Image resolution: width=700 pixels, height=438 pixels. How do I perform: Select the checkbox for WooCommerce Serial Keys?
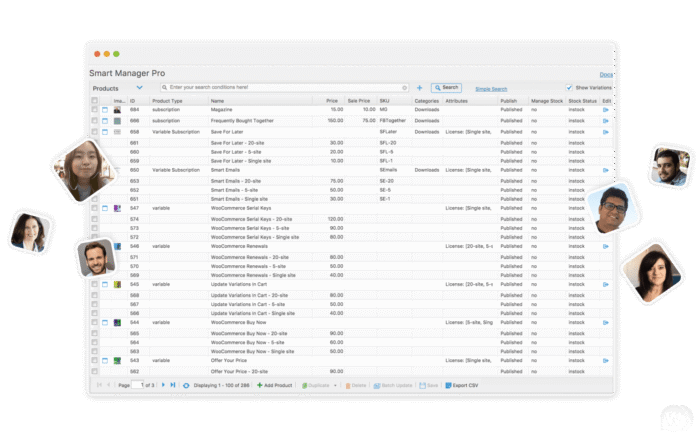point(94,209)
